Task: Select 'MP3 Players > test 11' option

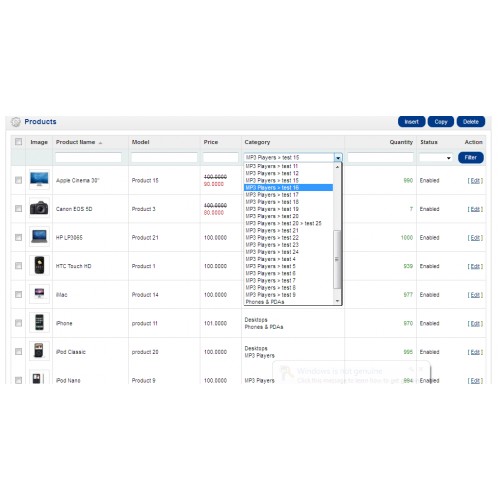Action: [288, 166]
